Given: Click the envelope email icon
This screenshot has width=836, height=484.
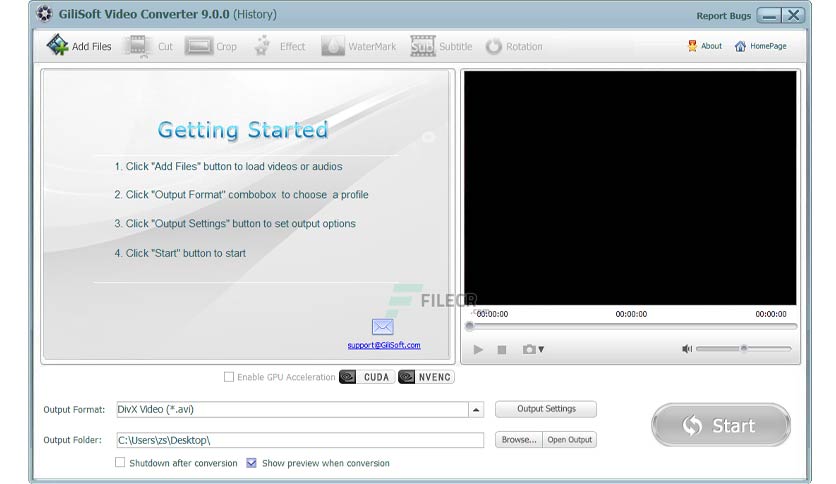Looking at the screenshot, I should coord(382,326).
